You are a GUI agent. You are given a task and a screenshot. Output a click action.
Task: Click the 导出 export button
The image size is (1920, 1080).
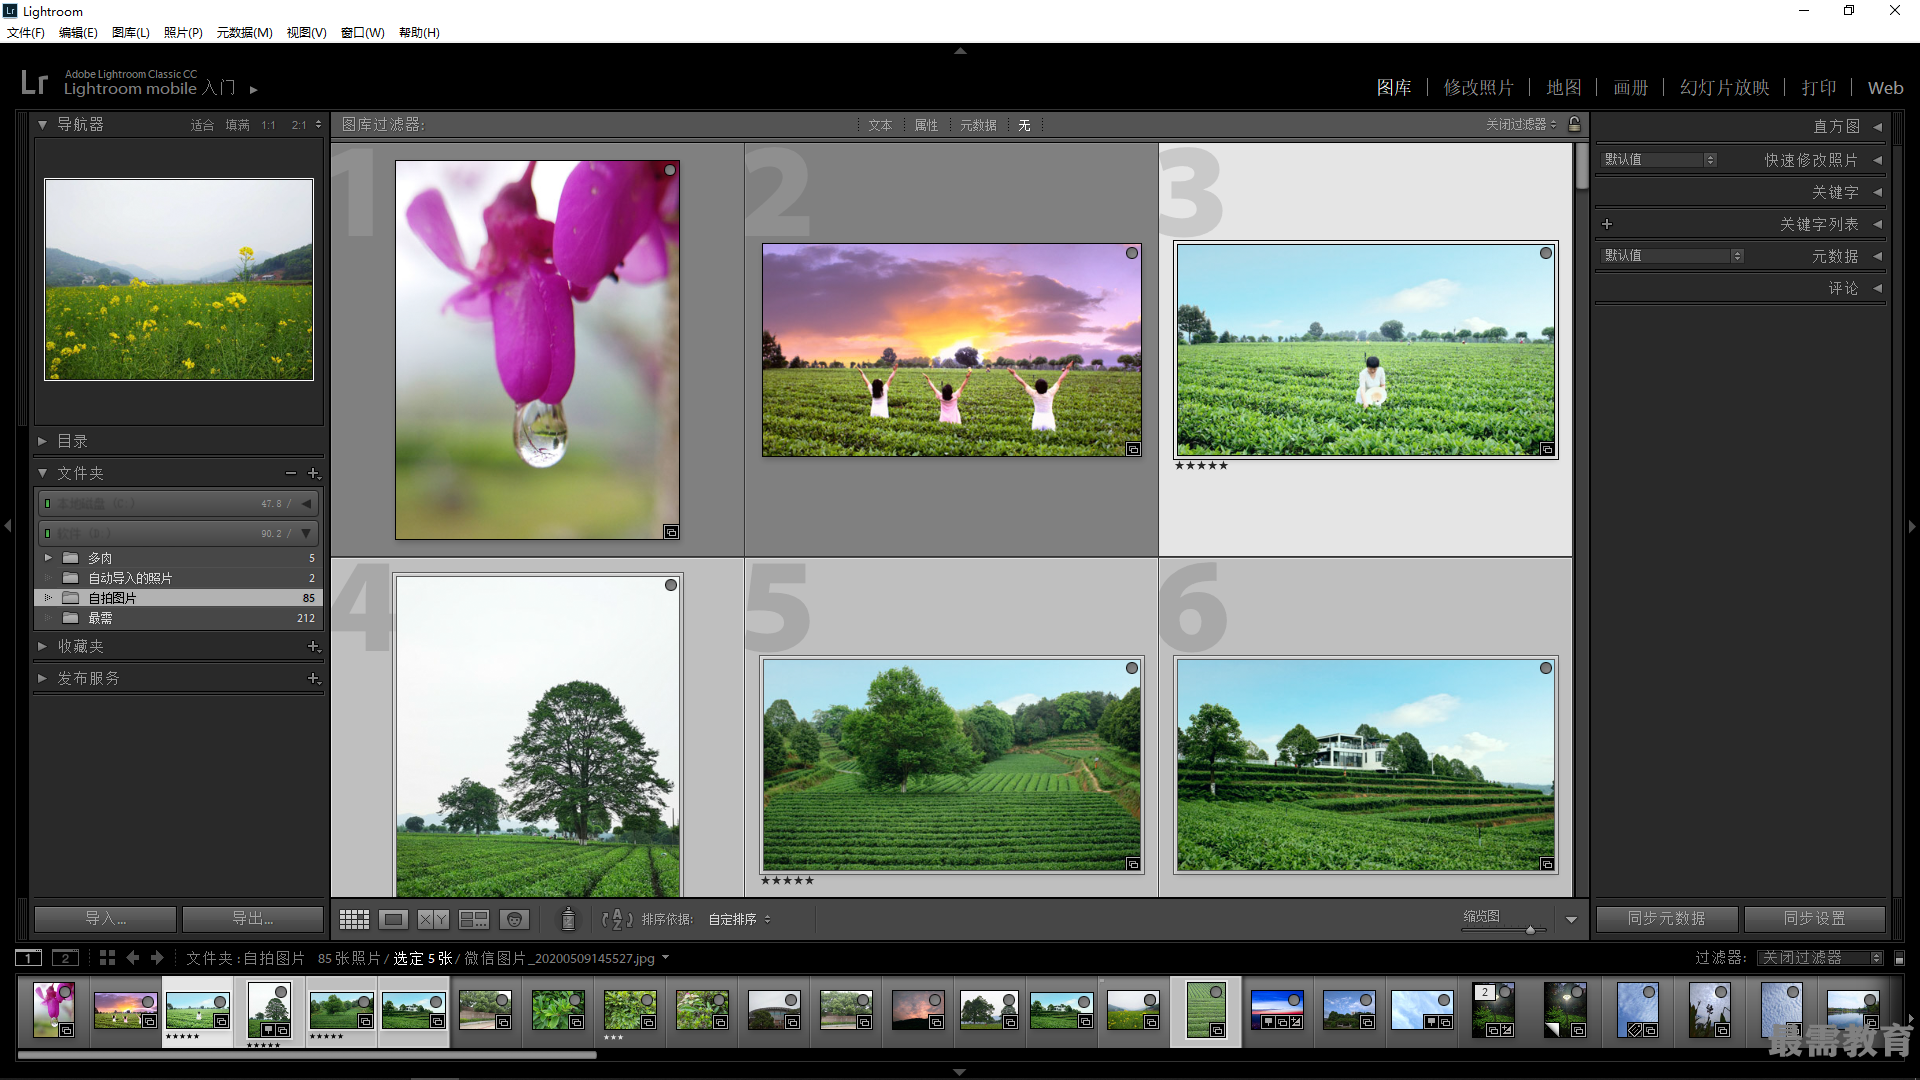(253, 918)
